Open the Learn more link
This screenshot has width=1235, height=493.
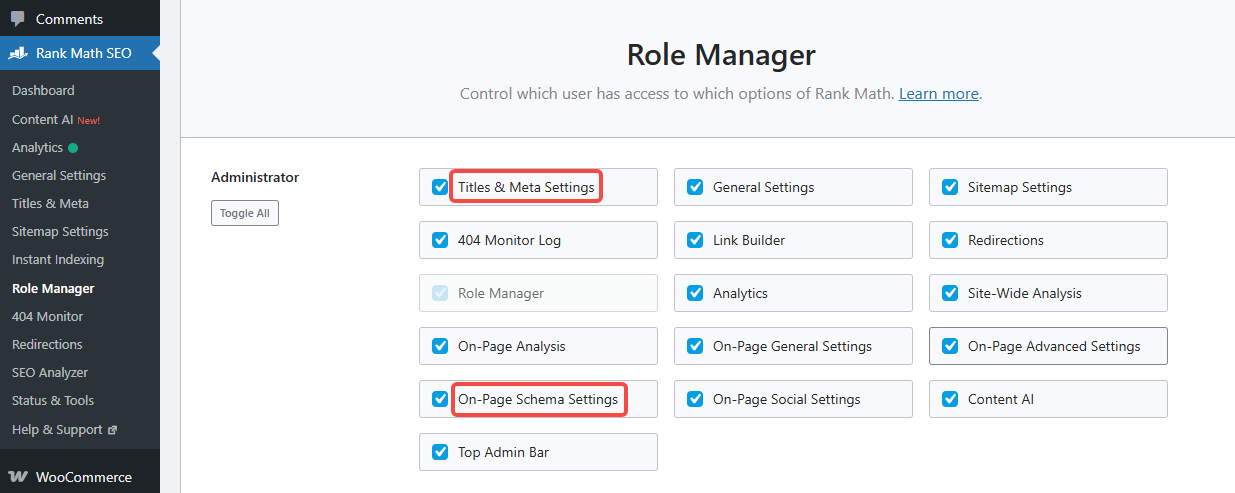click(938, 94)
